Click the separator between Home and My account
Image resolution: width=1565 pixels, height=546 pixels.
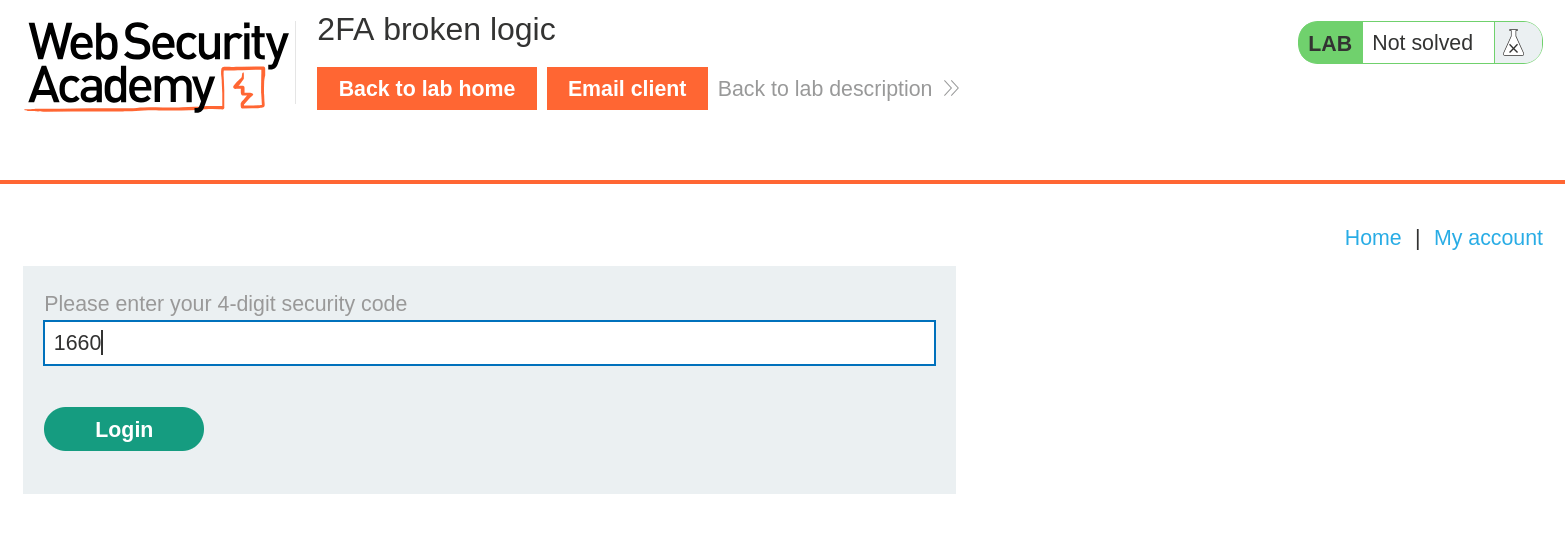1417,238
